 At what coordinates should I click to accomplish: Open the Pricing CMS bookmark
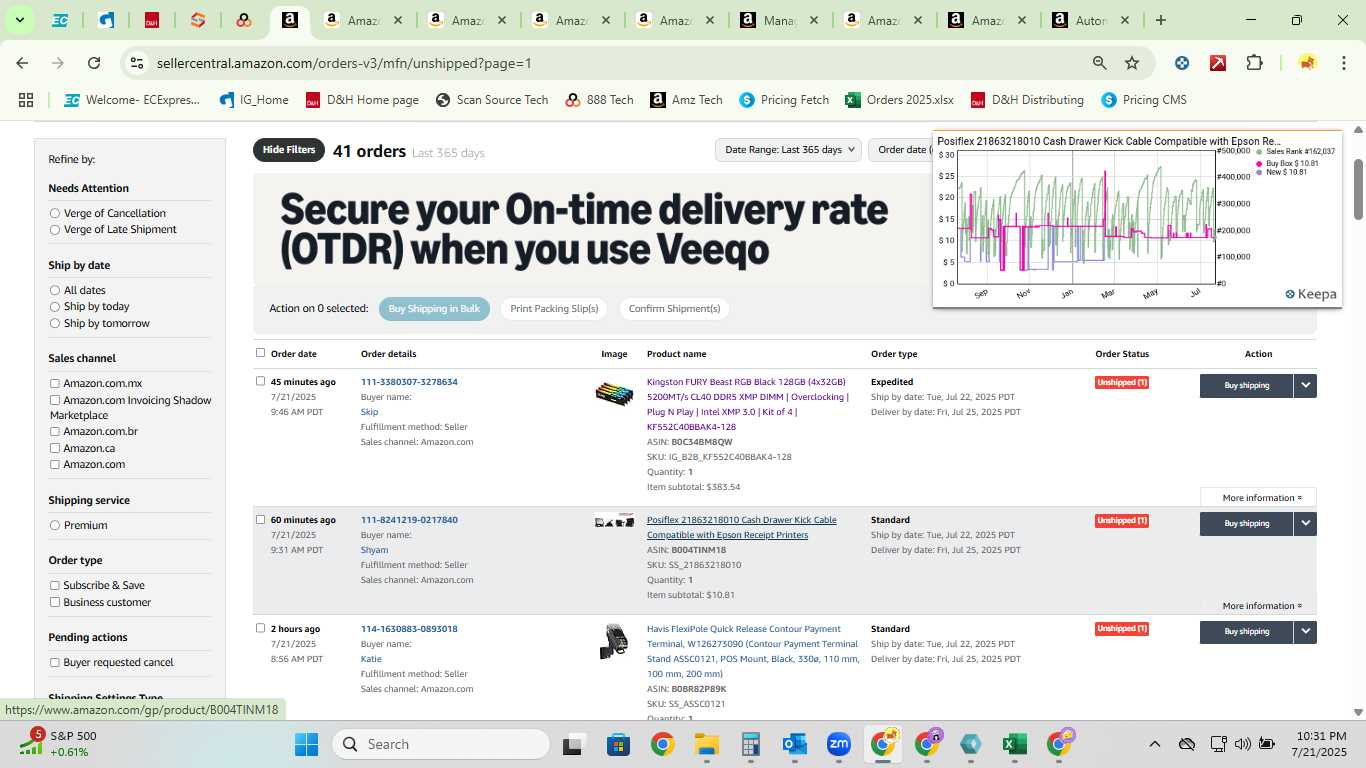point(1144,100)
